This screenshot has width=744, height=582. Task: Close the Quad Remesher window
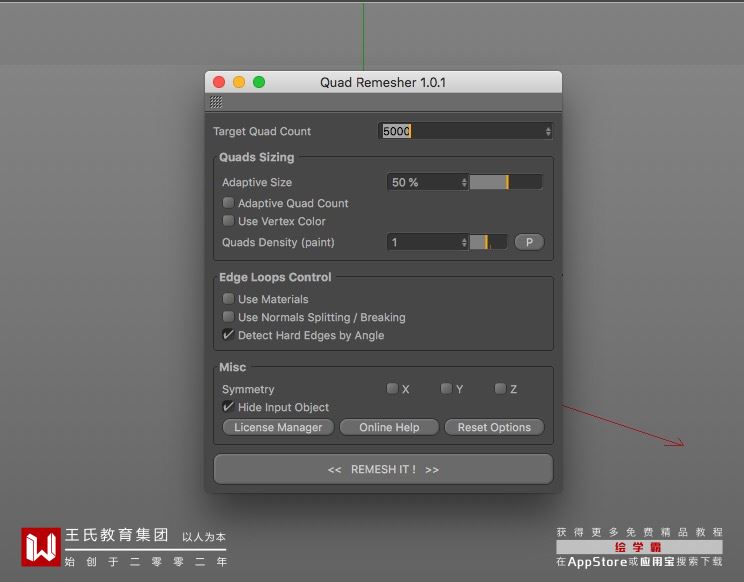point(219,82)
